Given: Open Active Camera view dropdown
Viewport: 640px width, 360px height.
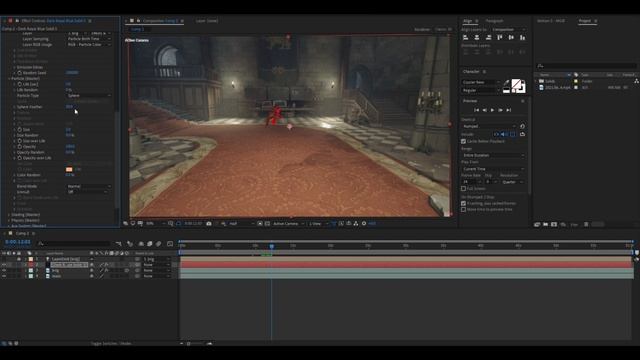Looking at the screenshot, I should click(289, 224).
